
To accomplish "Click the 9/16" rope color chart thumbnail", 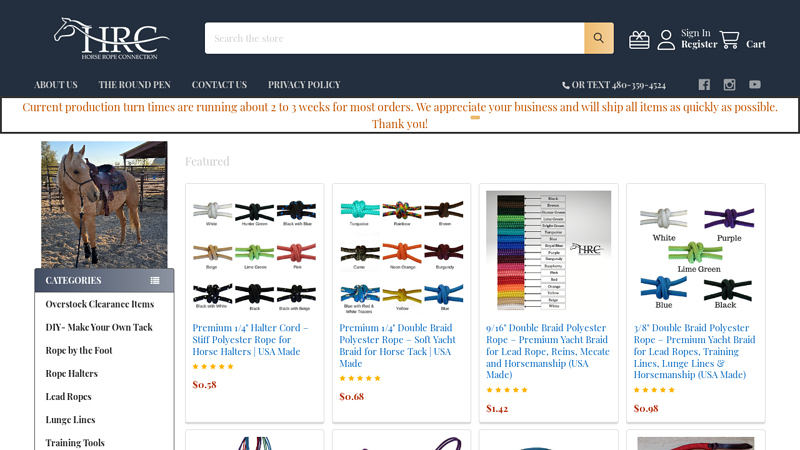I will pos(548,250).
